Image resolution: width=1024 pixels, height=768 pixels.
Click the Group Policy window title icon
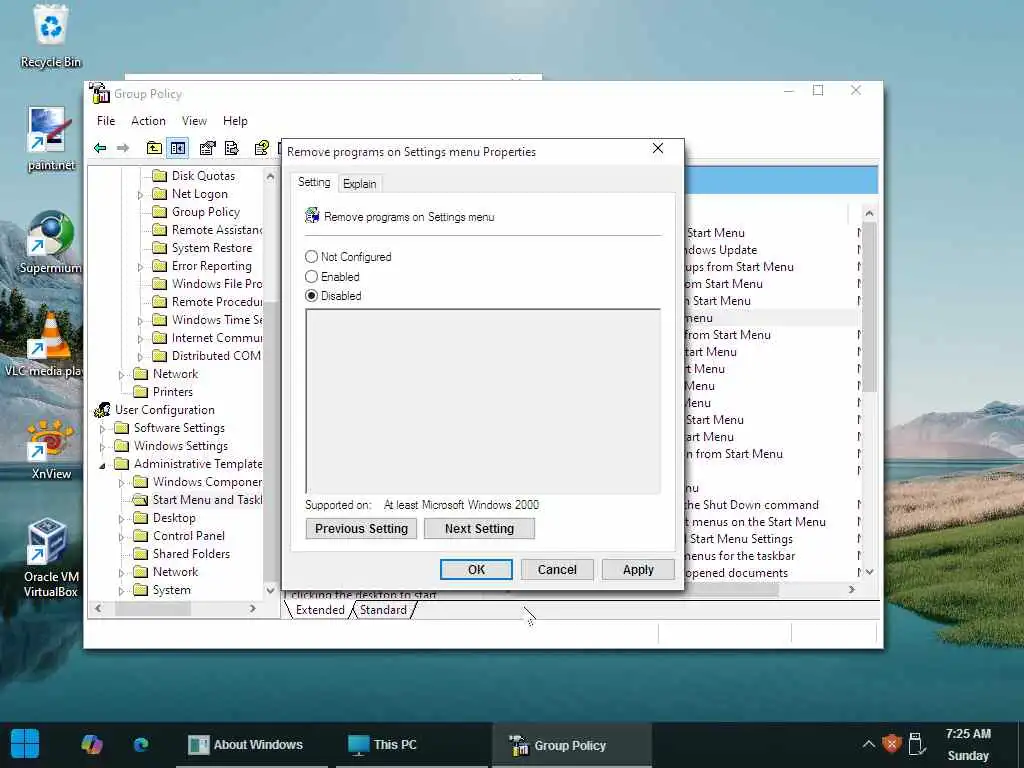[99, 93]
